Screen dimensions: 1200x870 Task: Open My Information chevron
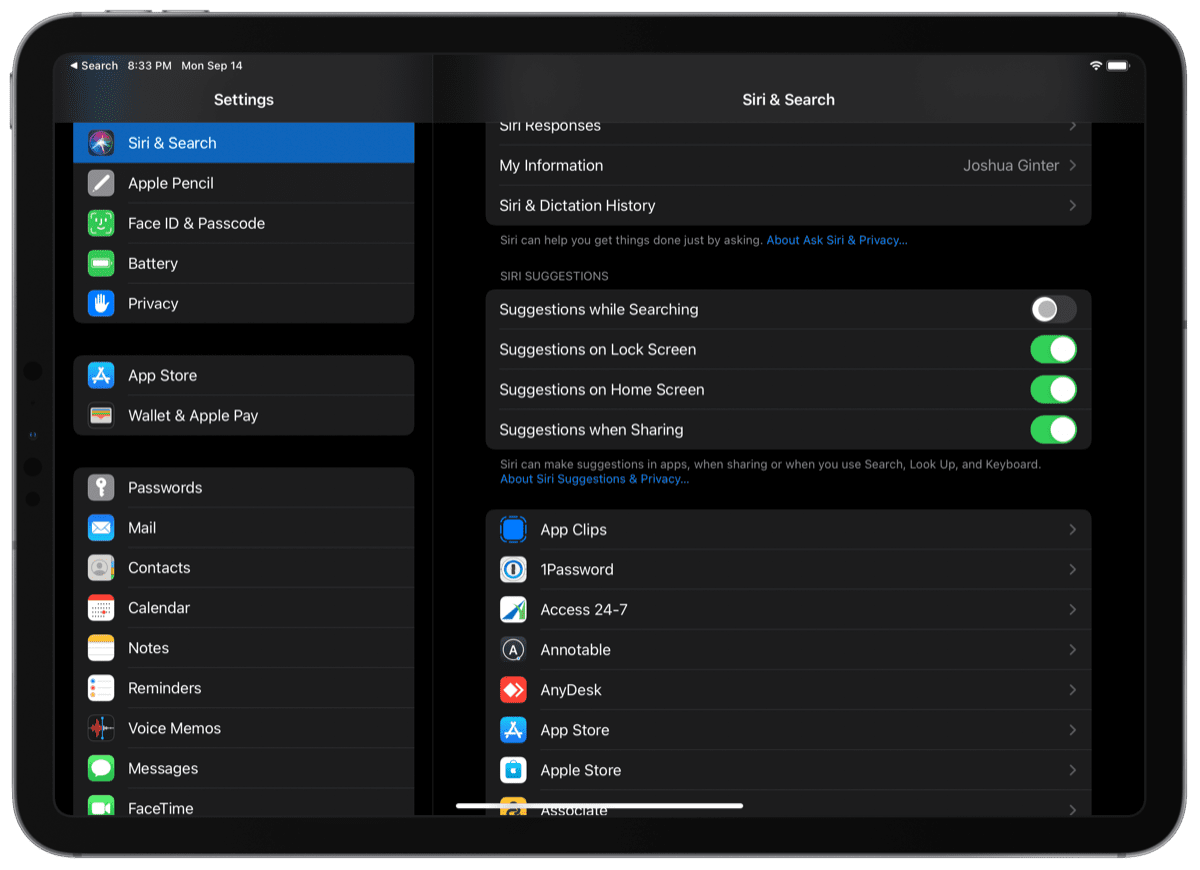[x=1072, y=165]
